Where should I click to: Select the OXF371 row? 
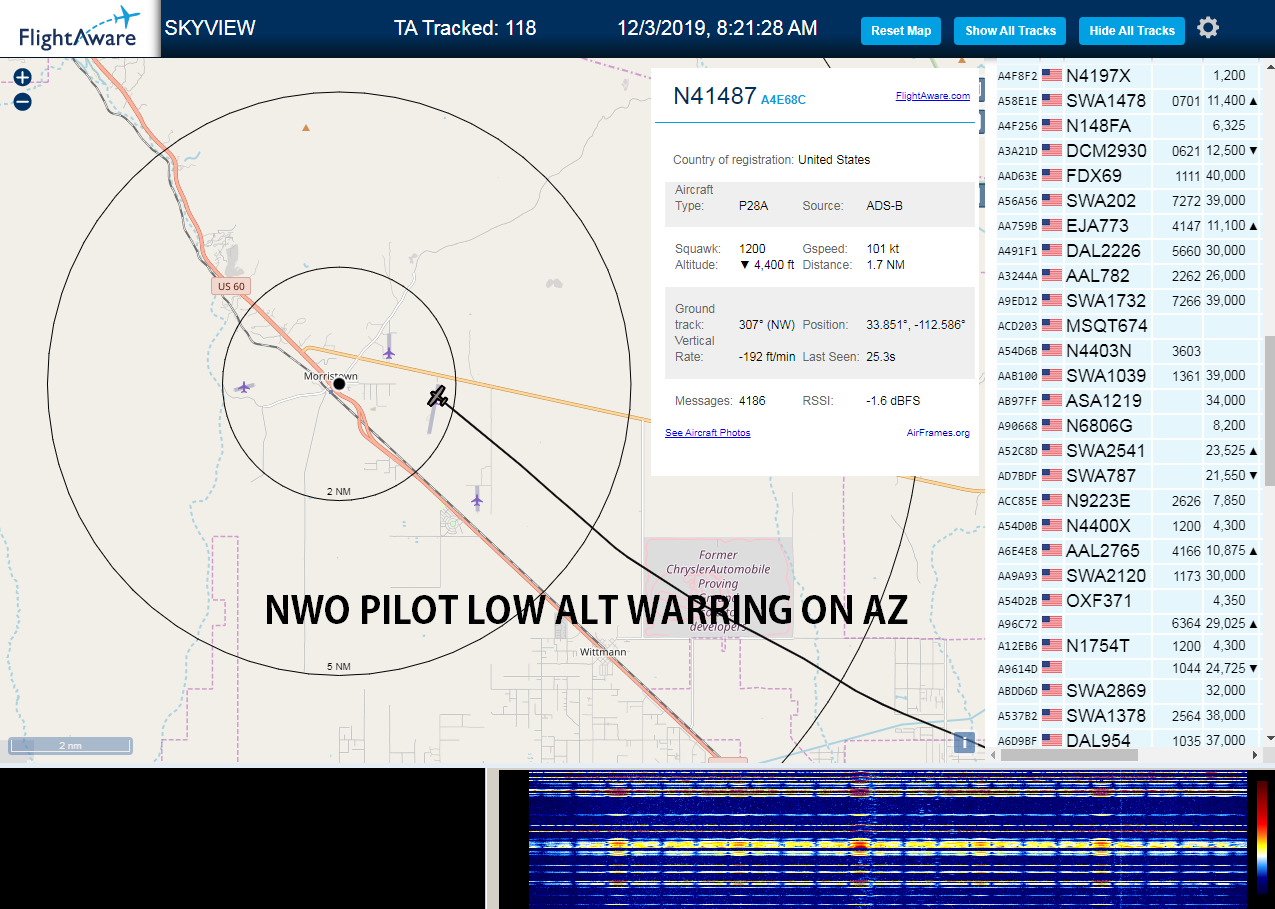[1127, 600]
